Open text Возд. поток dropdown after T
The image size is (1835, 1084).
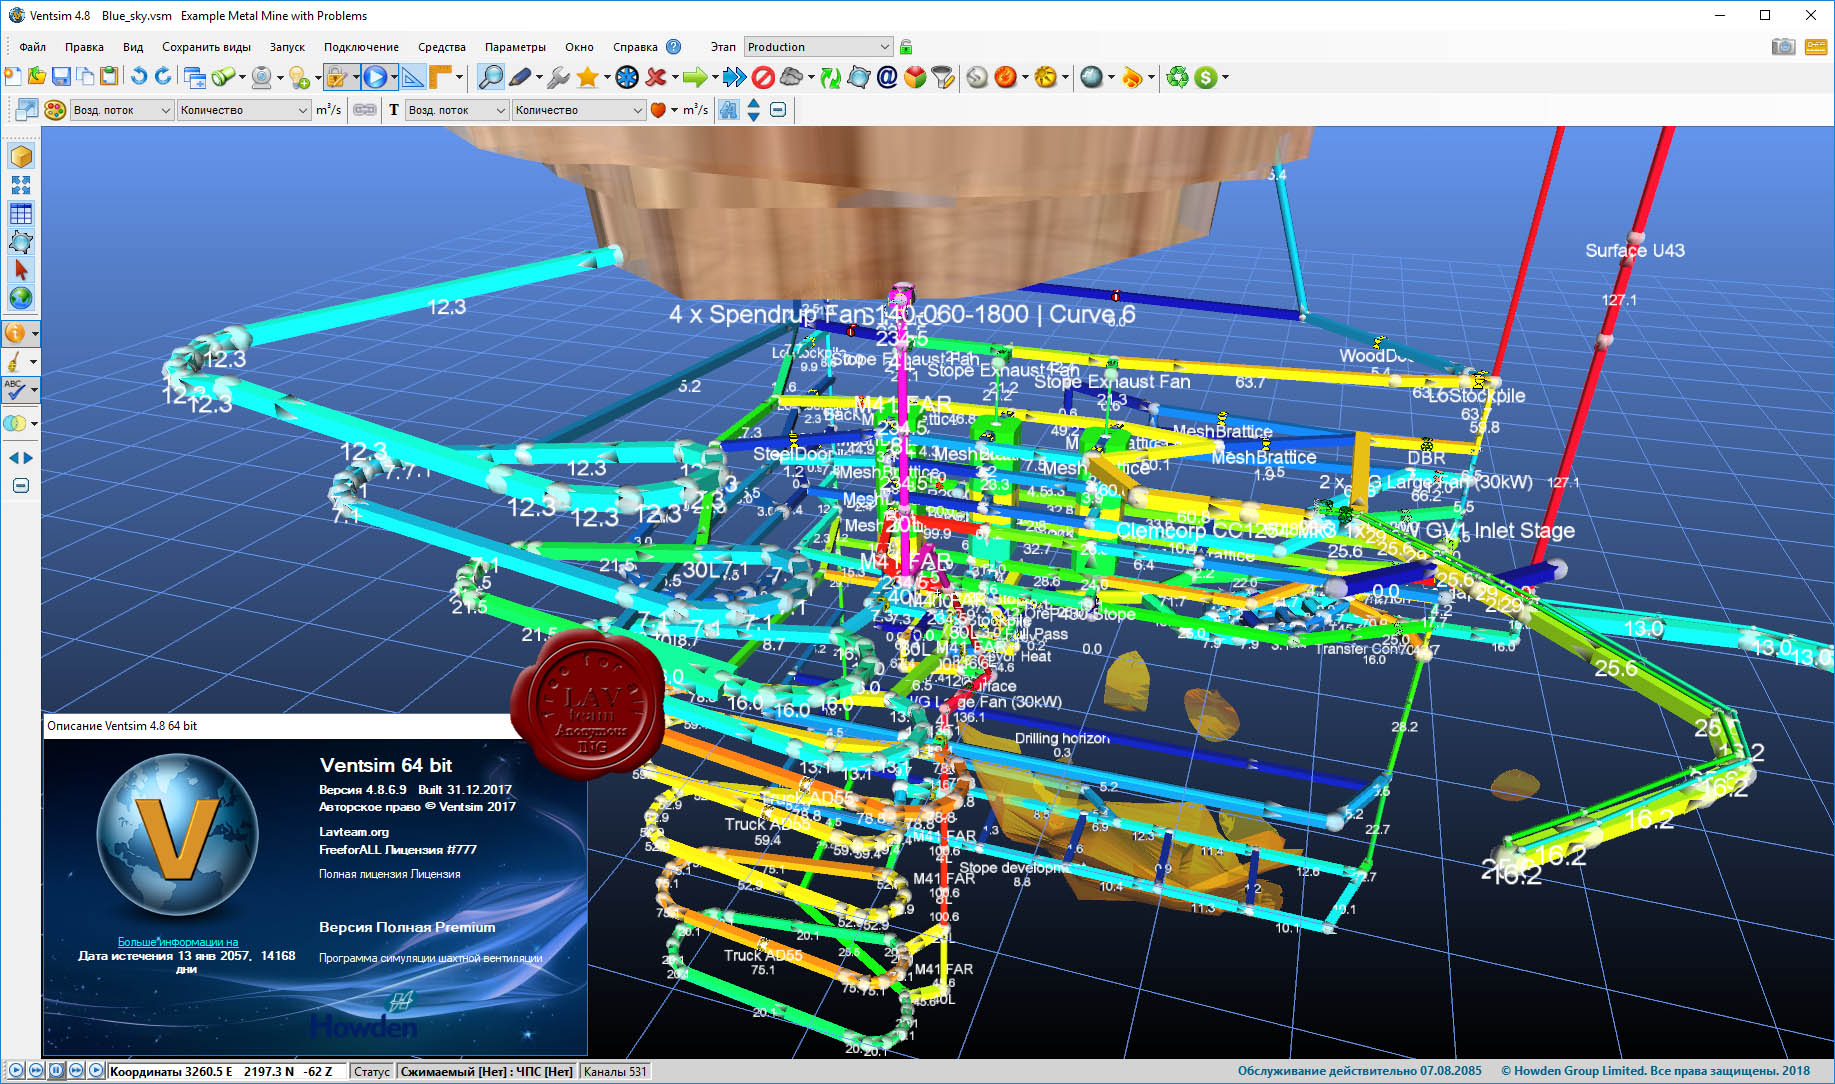coord(457,110)
